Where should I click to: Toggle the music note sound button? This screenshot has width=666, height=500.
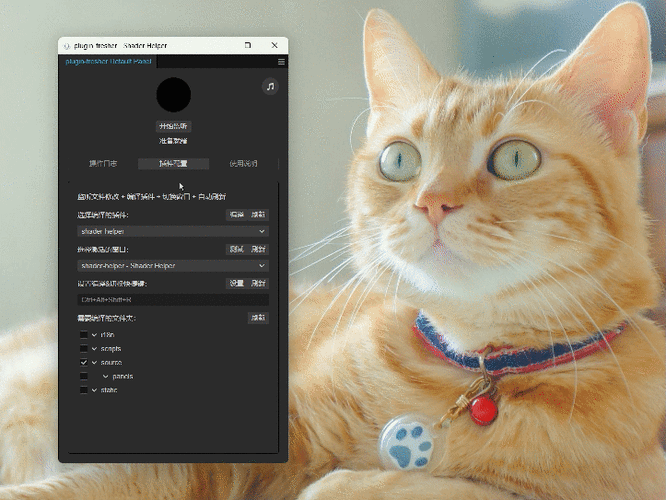[270, 87]
